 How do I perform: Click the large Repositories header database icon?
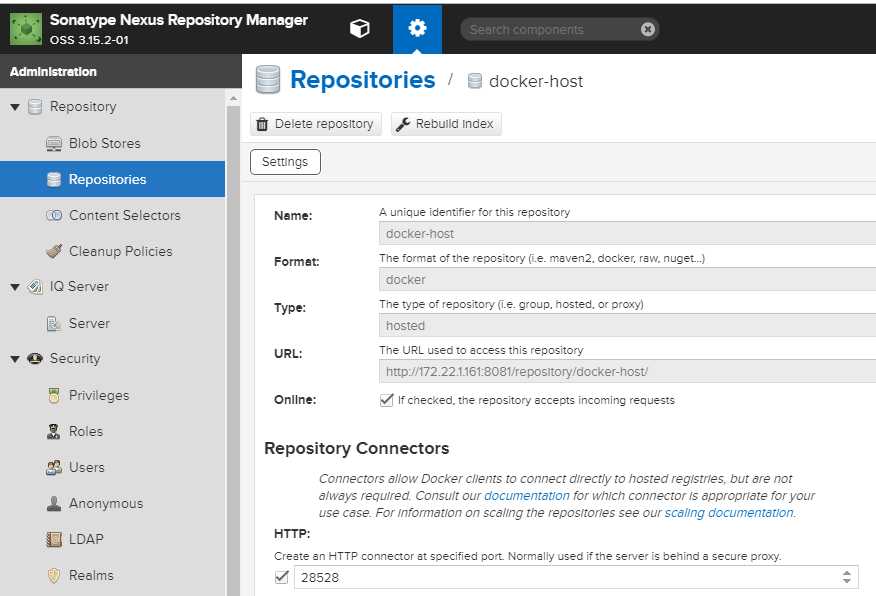point(268,79)
